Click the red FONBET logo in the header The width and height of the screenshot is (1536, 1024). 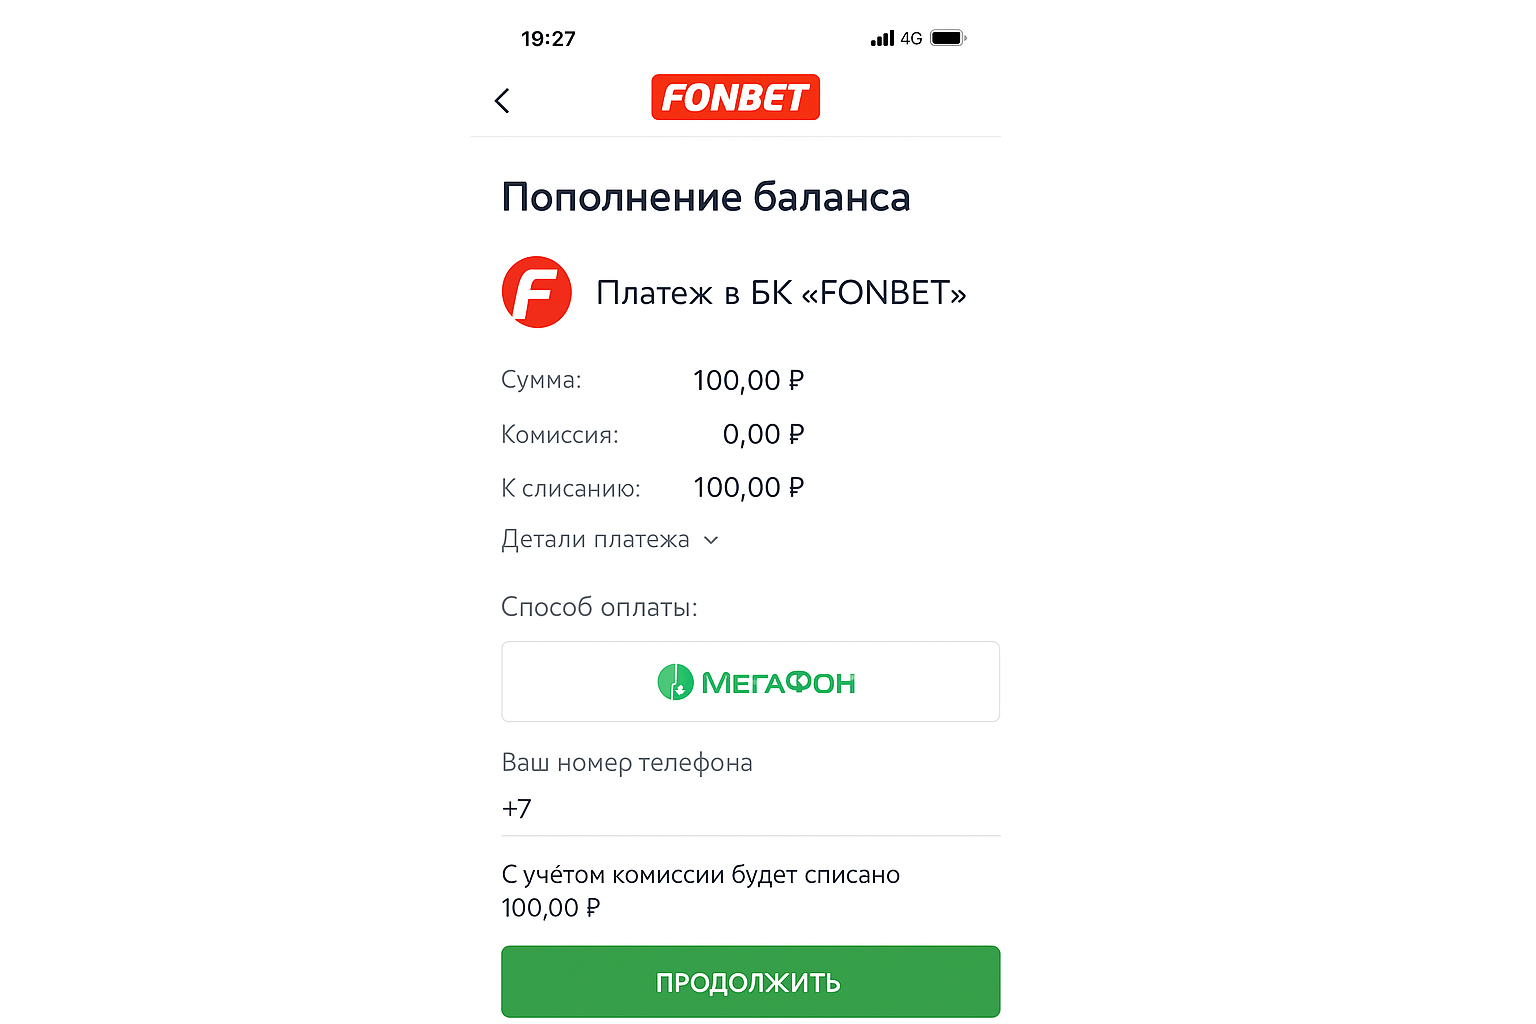[735, 97]
